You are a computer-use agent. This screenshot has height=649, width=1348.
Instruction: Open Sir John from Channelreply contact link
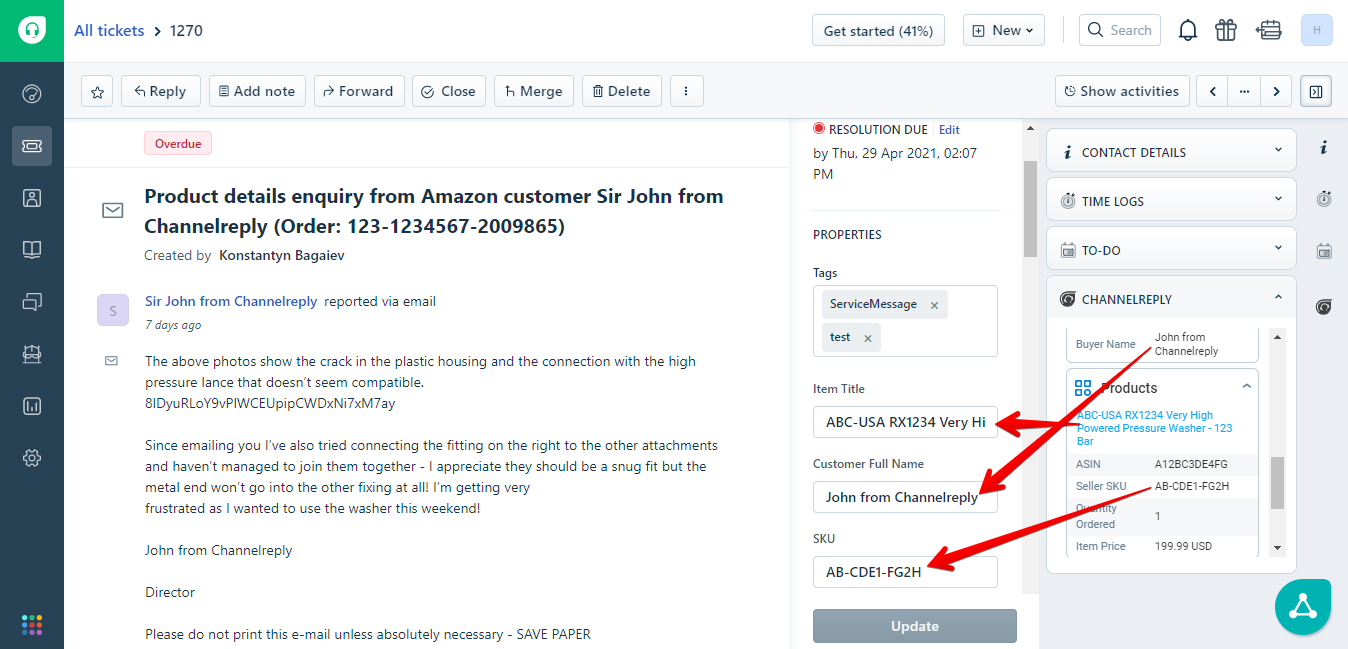click(231, 301)
